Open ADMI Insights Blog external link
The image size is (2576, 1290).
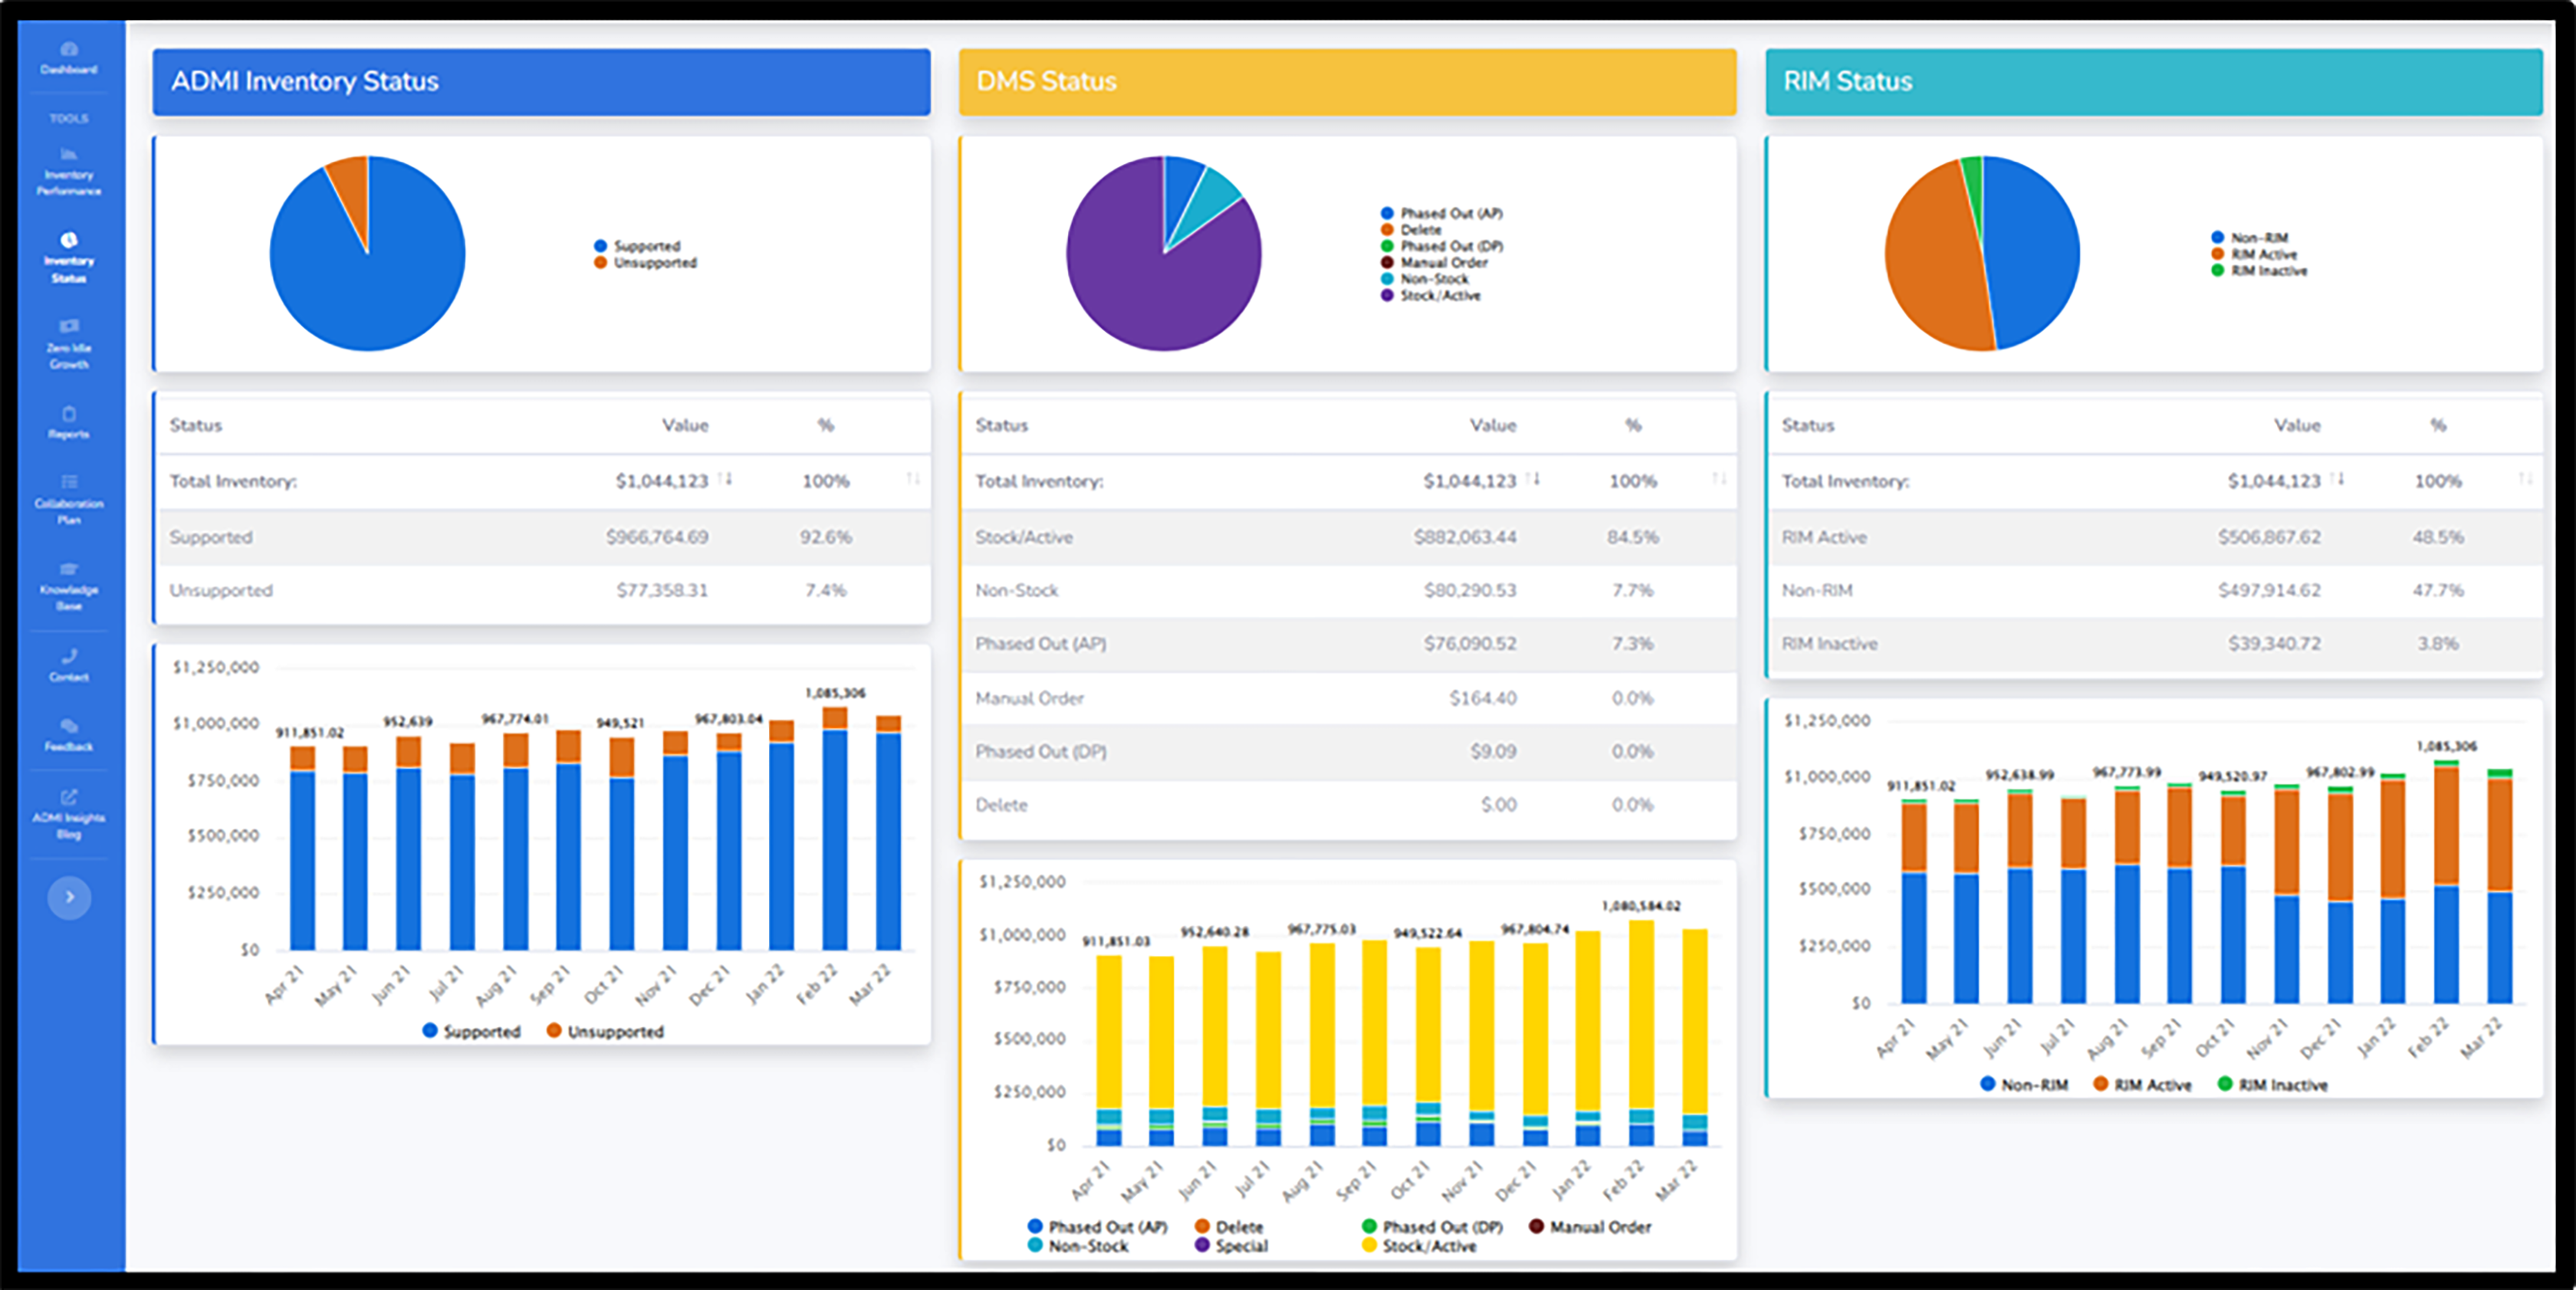68,815
